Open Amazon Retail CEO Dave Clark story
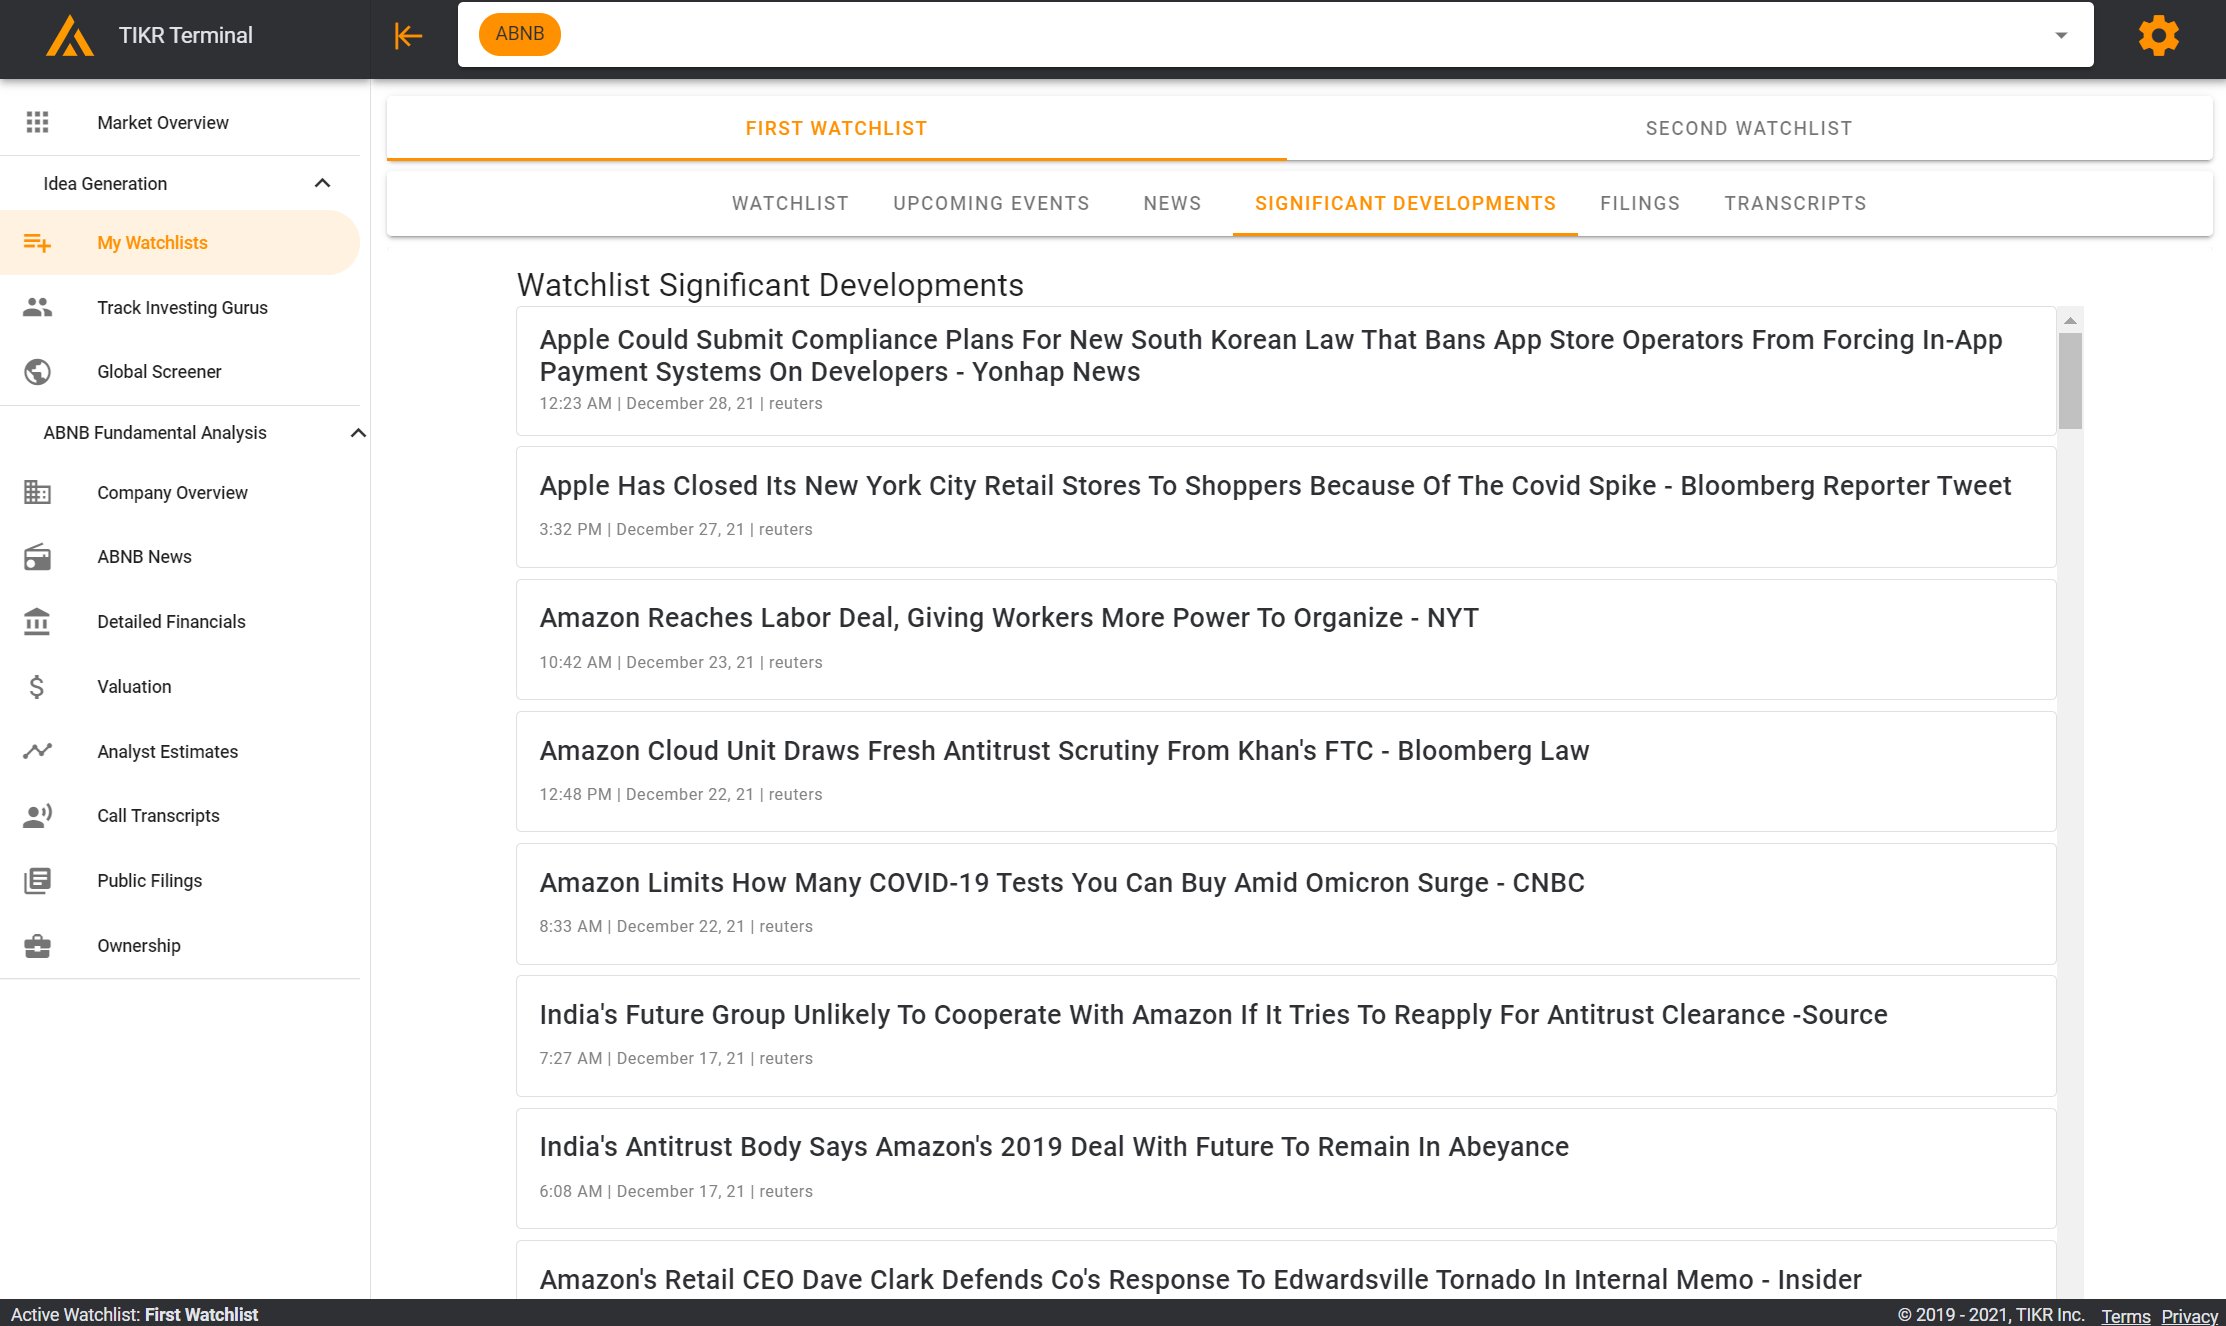 (1286, 1271)
